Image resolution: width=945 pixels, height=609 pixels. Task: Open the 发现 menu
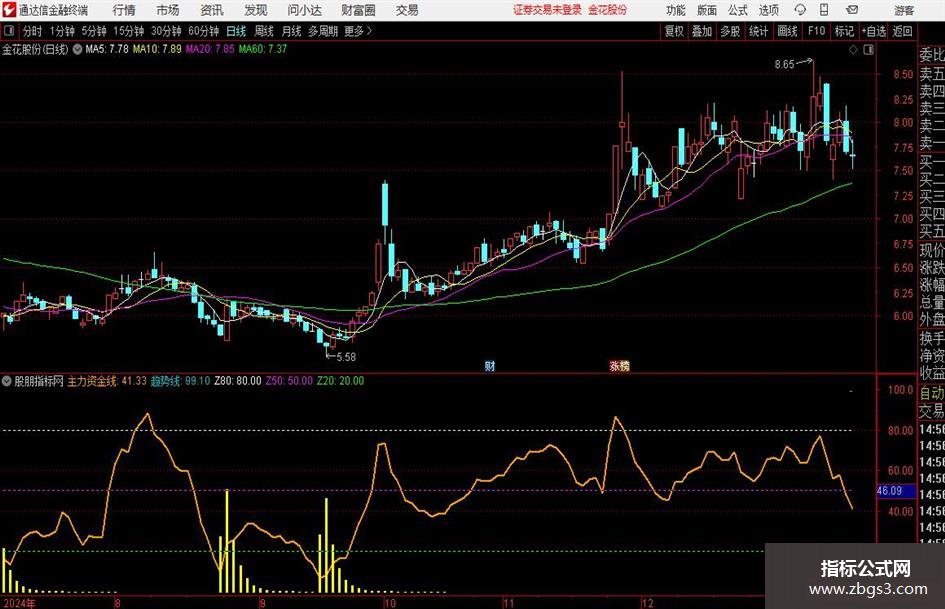coord(256,10)
